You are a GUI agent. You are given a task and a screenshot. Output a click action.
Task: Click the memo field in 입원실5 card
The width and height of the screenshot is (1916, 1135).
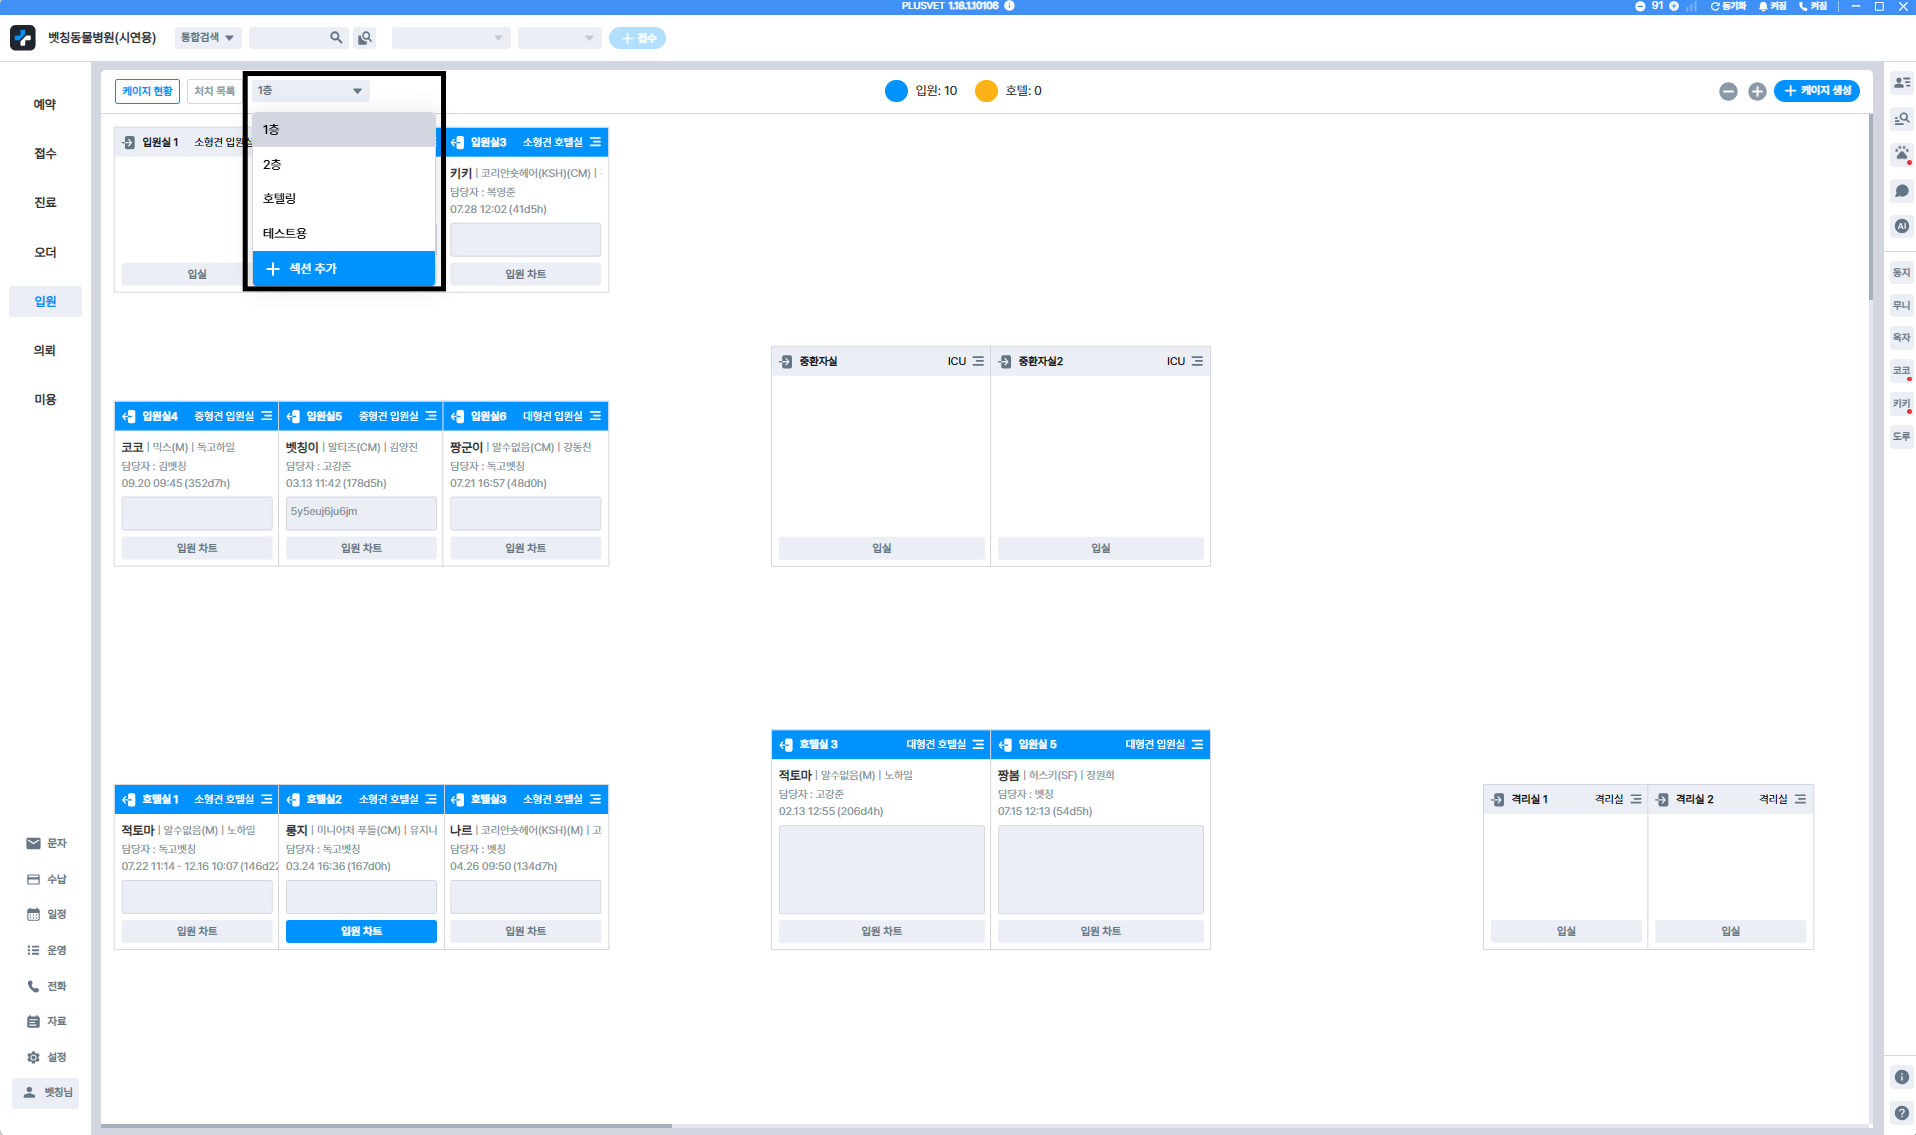pyautogui.click(x=361, y=512)
